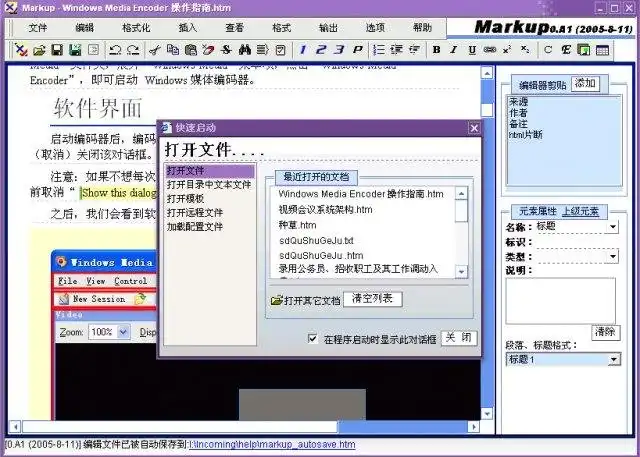640x457 pixels.
Task: Open recent file sdQuShuGeJu.txt
Action: coord(316,240)
